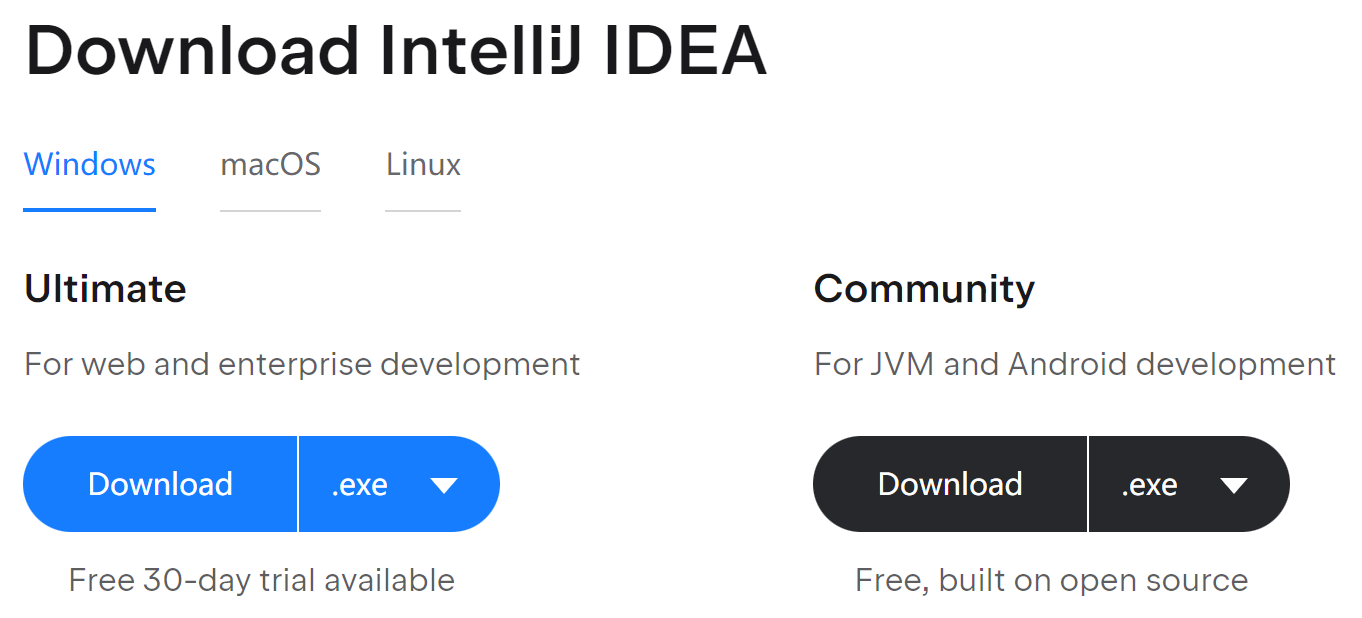Select the macOS tab
1362x618 pixels.
[x=270, y=164]
